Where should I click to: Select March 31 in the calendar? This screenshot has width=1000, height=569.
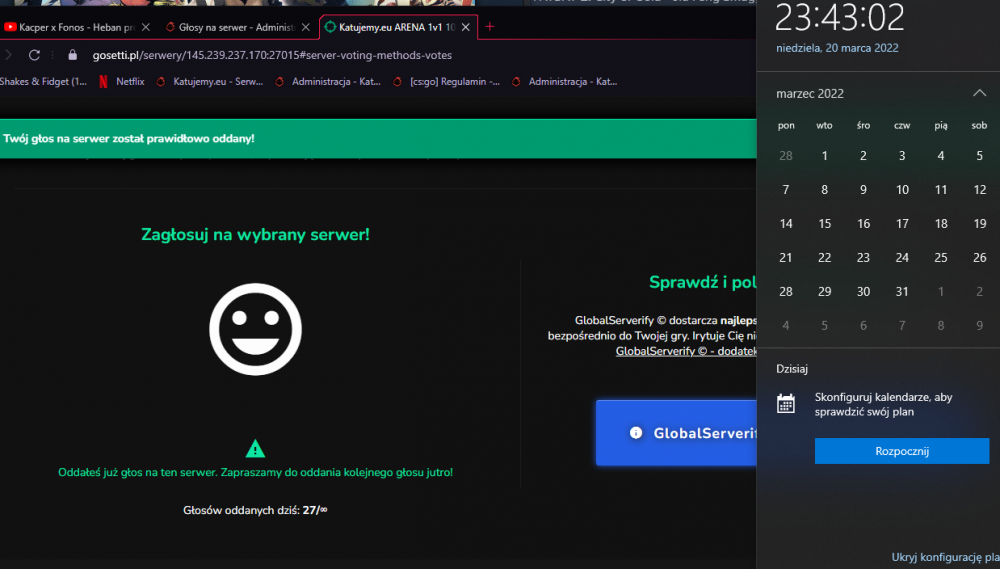tap(902, 292)
